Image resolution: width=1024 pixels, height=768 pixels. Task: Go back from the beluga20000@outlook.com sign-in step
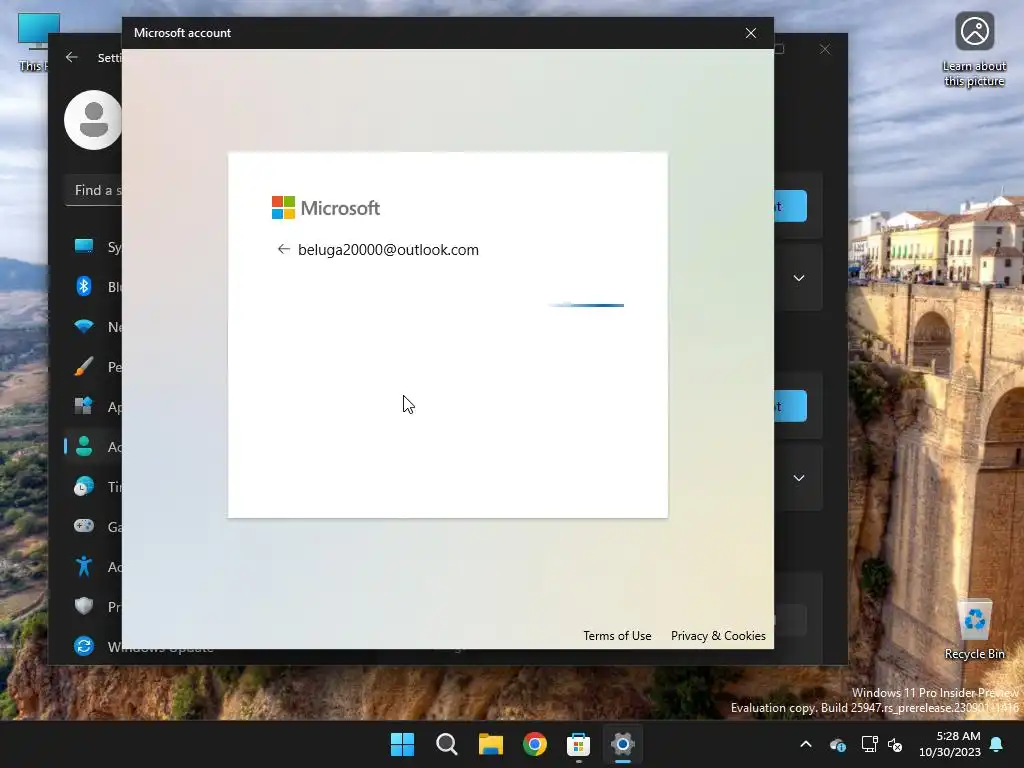pyautogui.click(x=283, y=249)
